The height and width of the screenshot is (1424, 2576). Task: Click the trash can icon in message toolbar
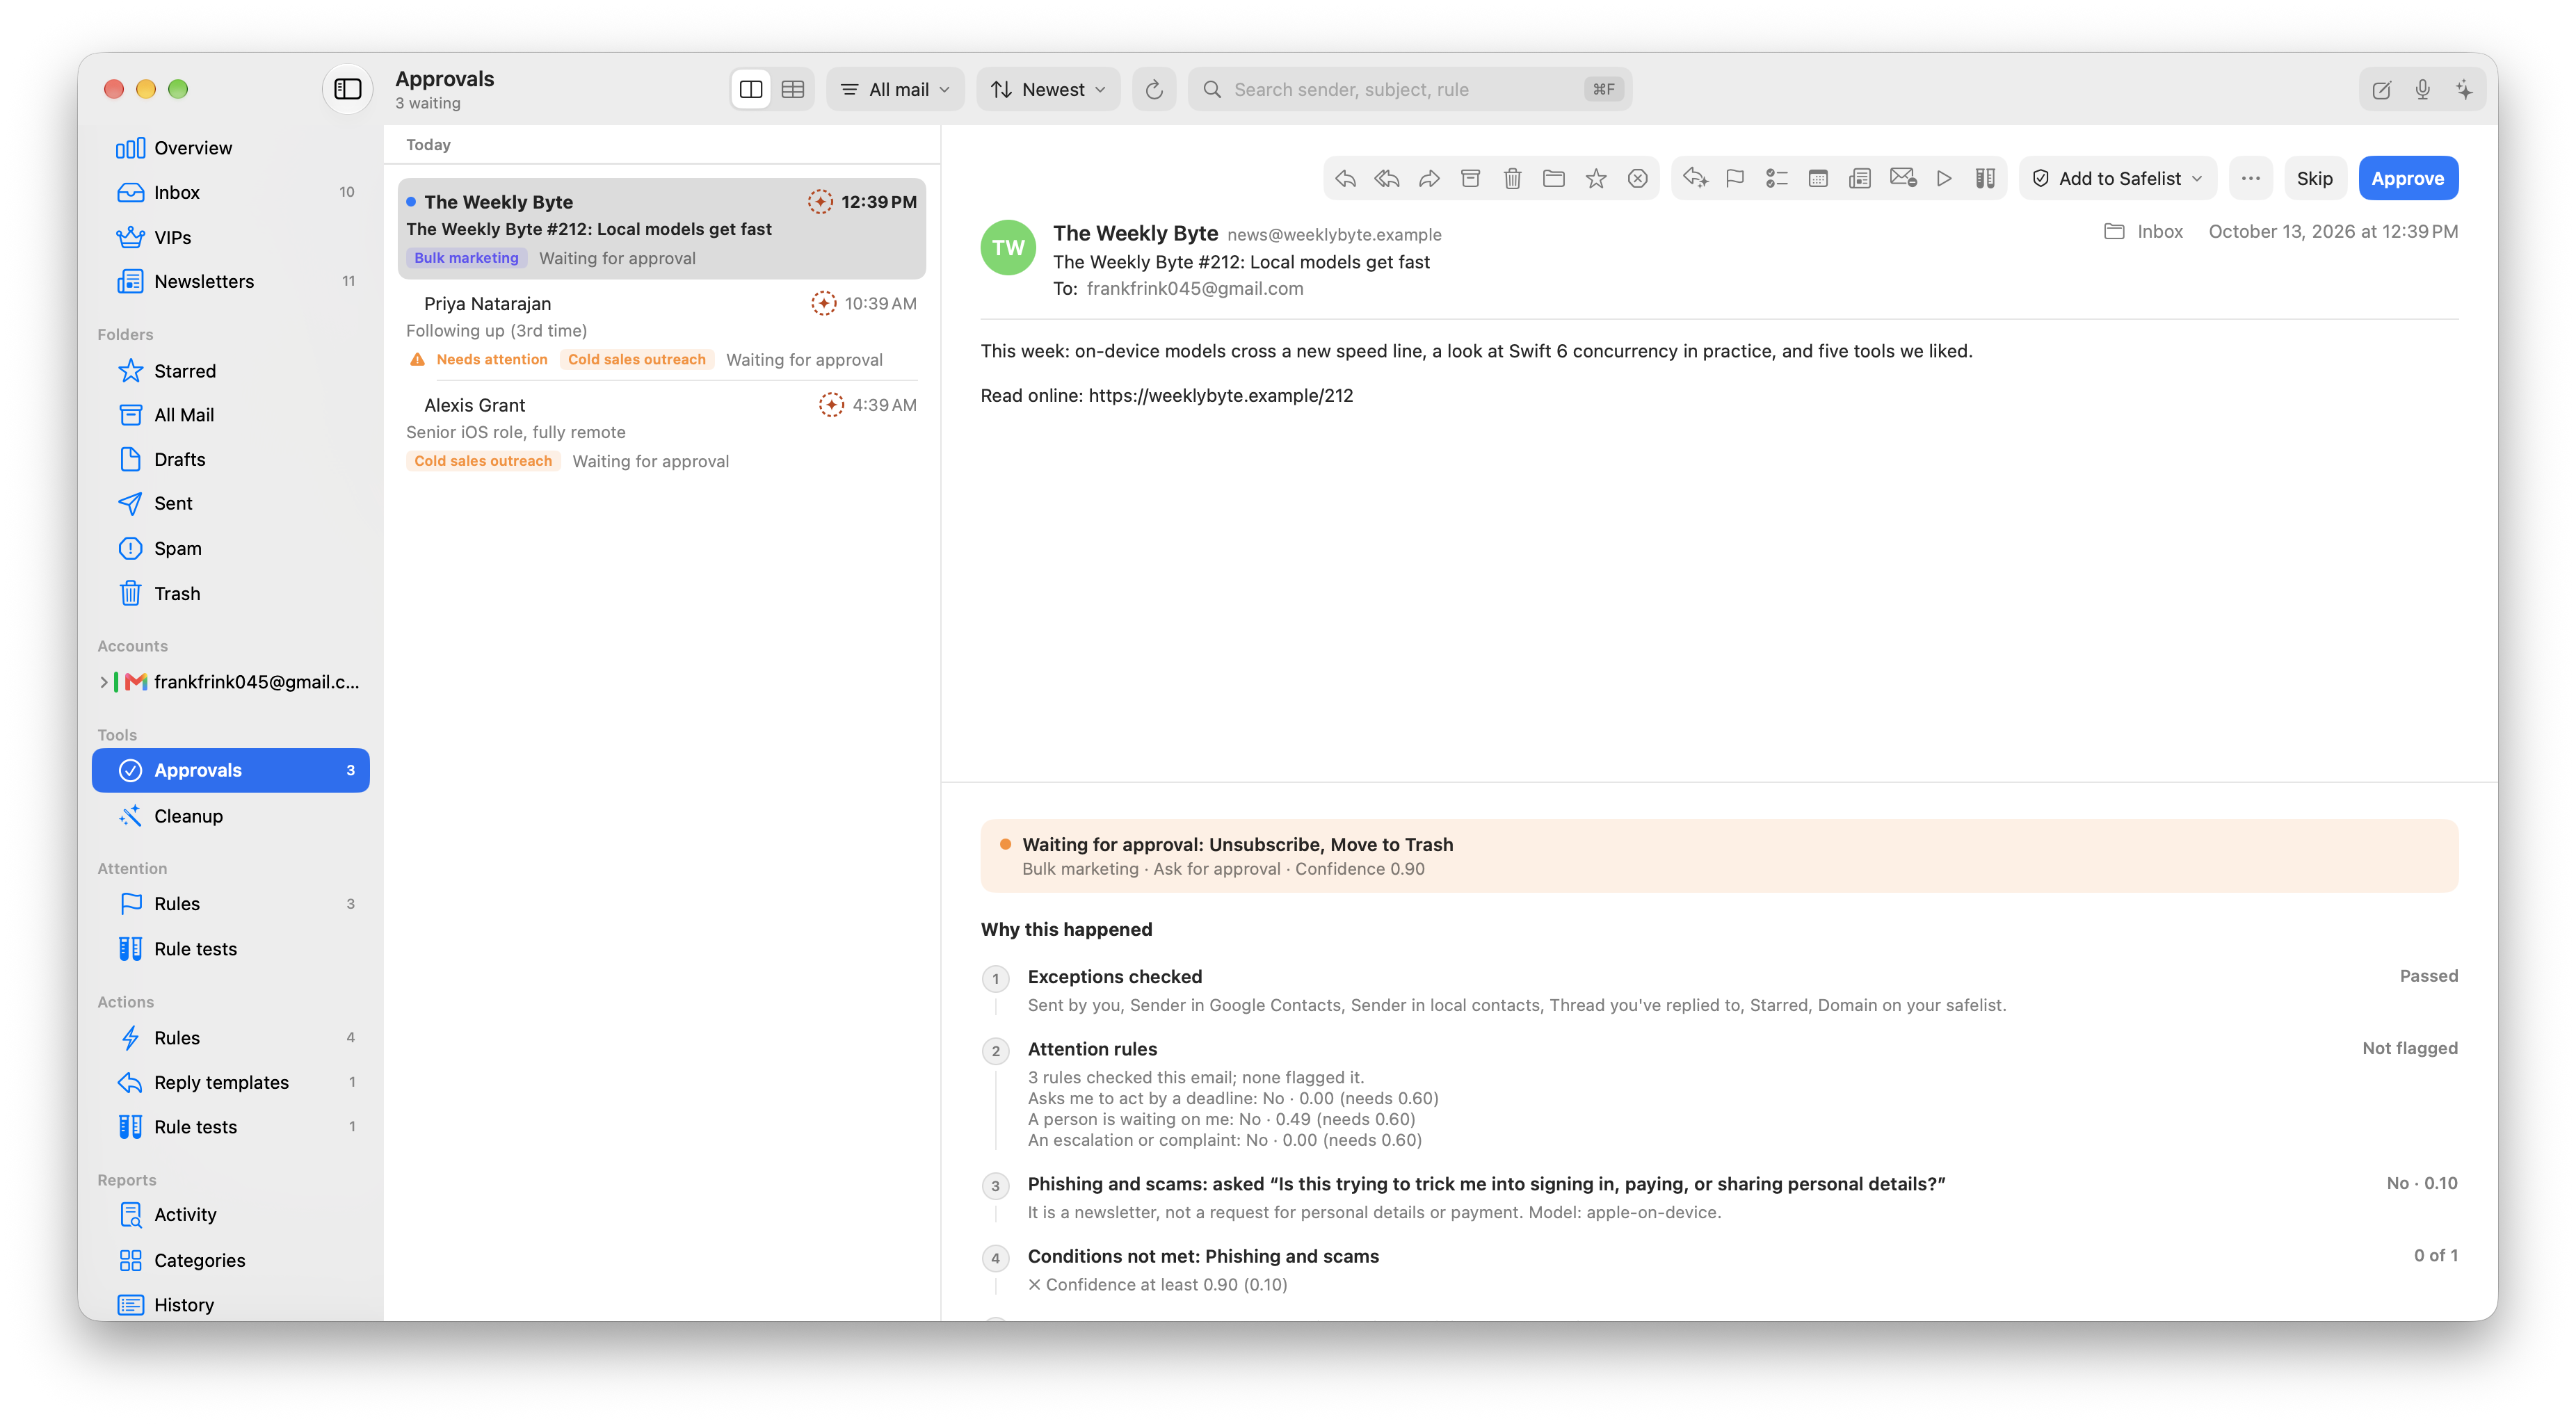(1512, 178)
